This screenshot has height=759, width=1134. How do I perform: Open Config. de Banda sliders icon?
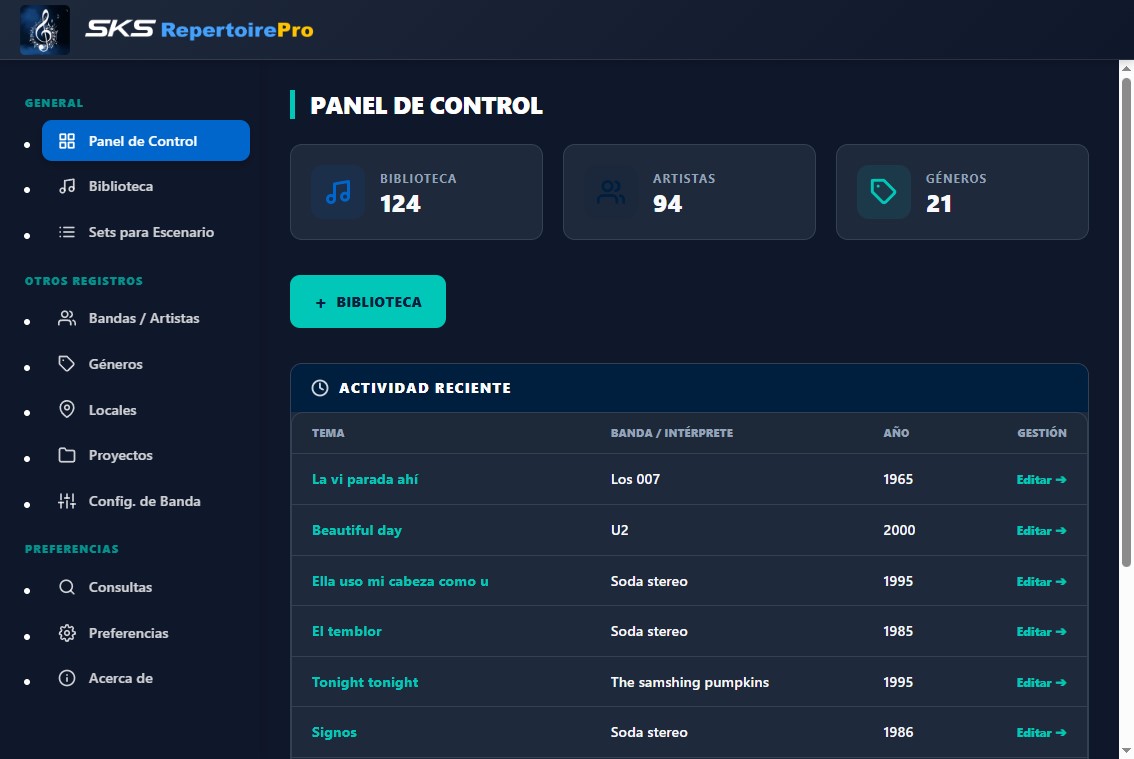tap(66, 500)
